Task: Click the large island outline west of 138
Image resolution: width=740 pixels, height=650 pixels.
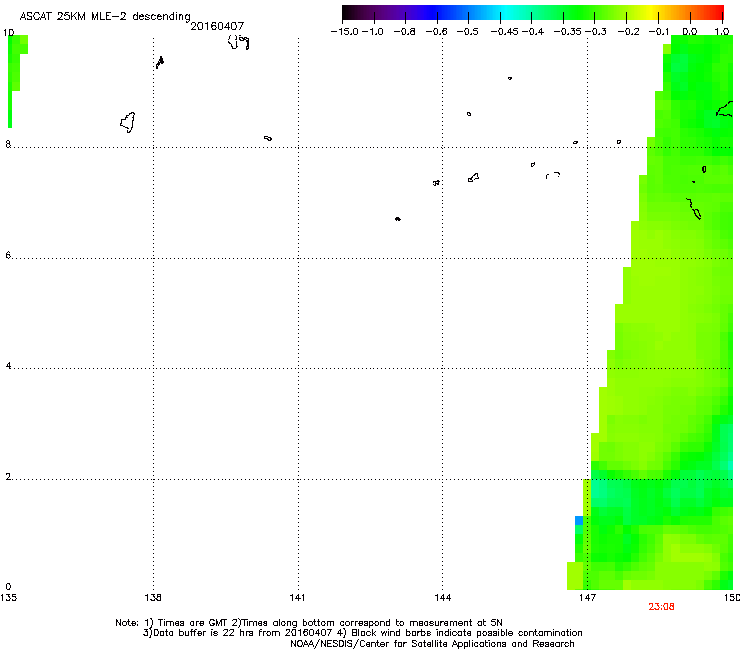Action: (128, 122)
